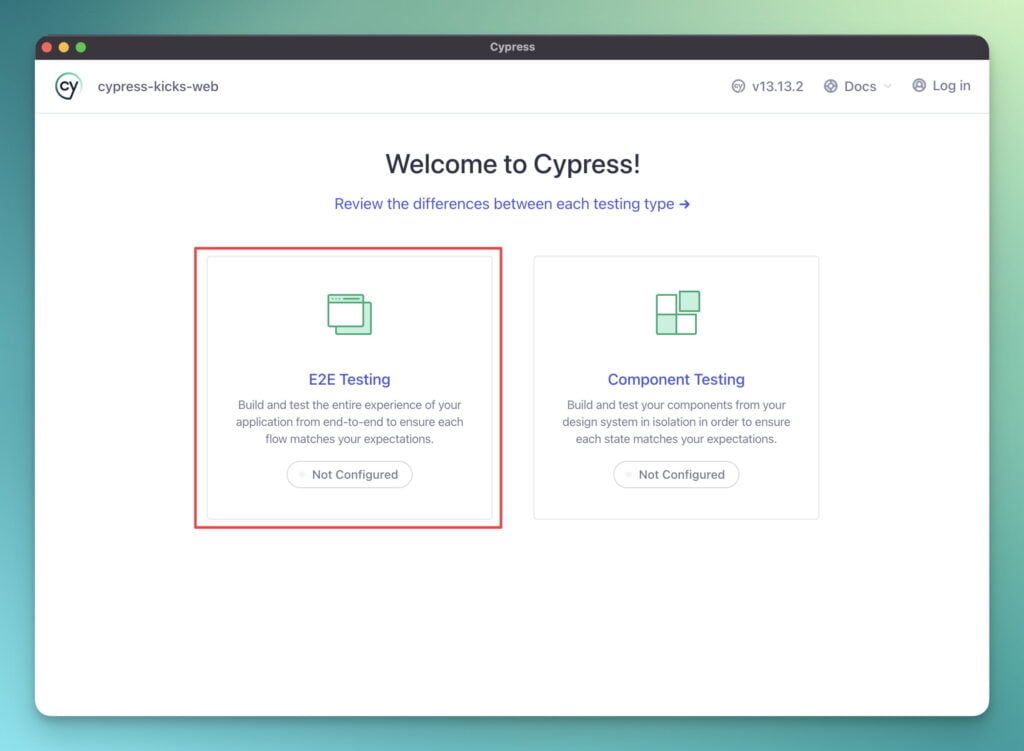Click the E2E Testing description text
1024x751 pixels.
tap(349, 422)
